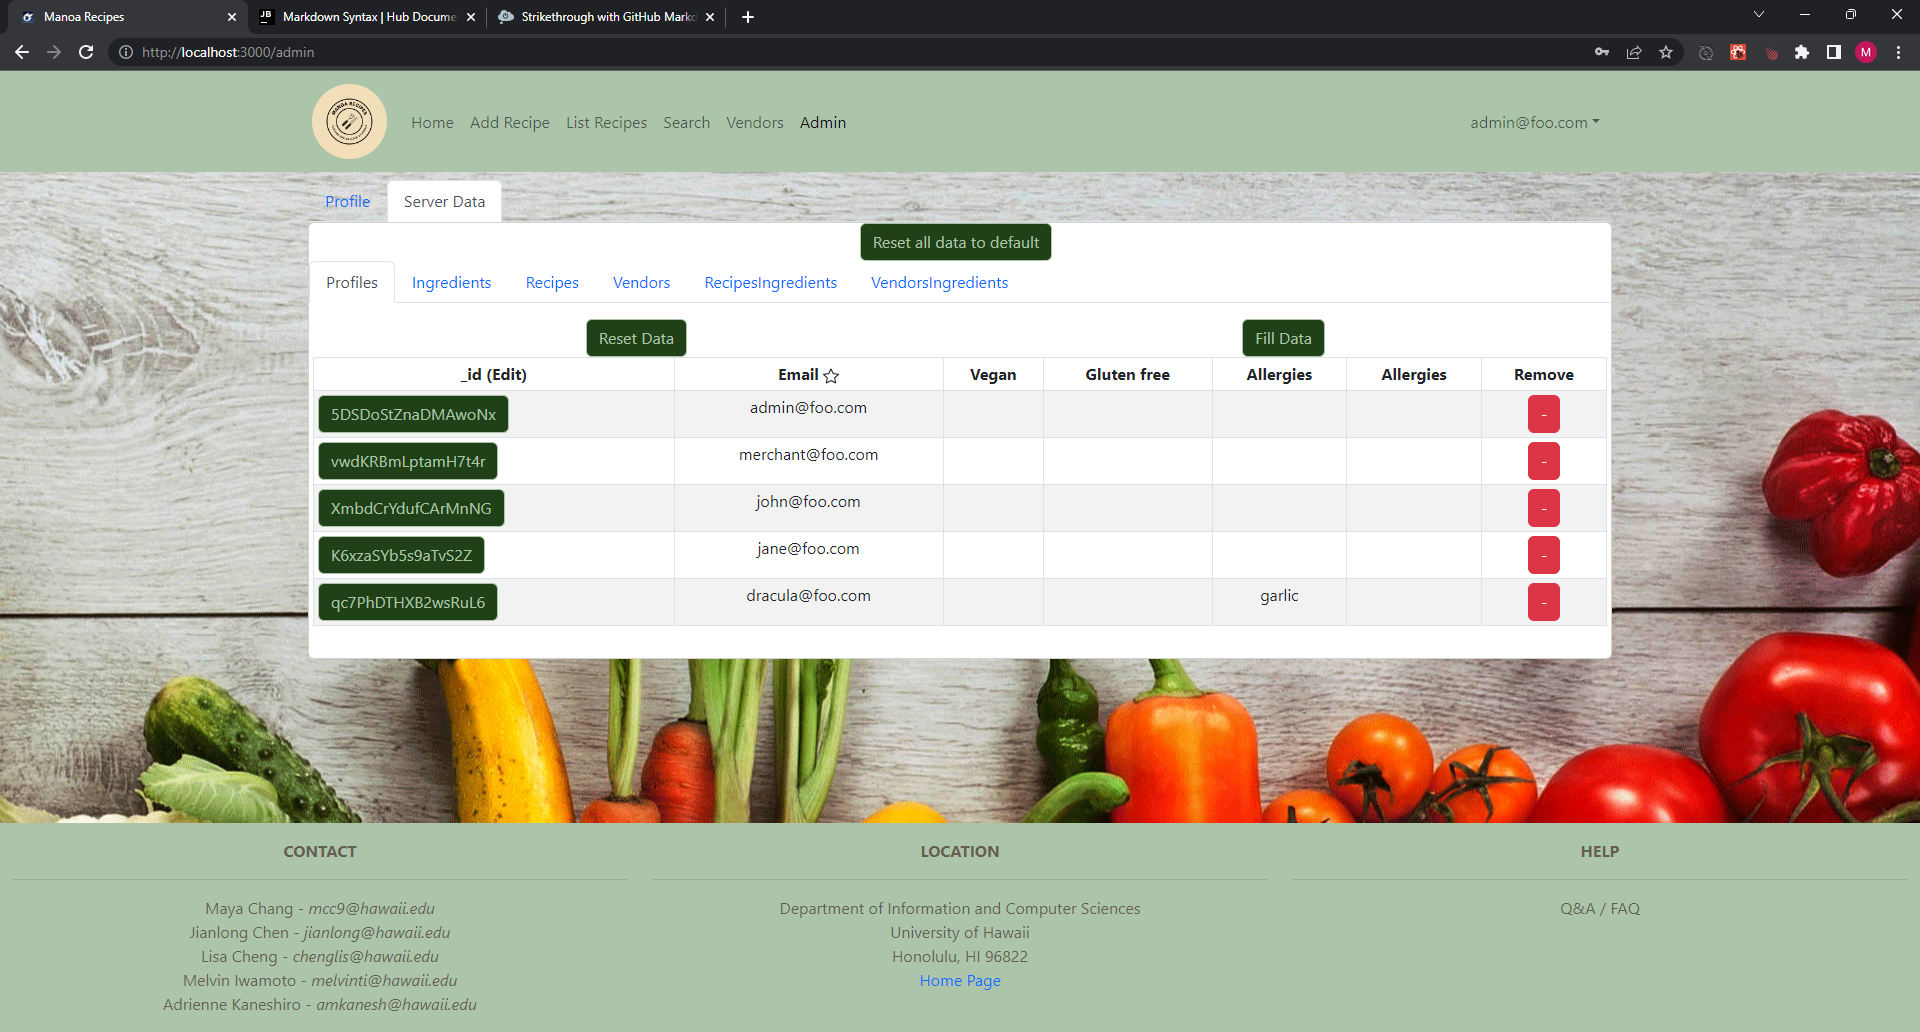
Task: Click mcc9@hawaii.edu contact email
Action: pos(371,908)
